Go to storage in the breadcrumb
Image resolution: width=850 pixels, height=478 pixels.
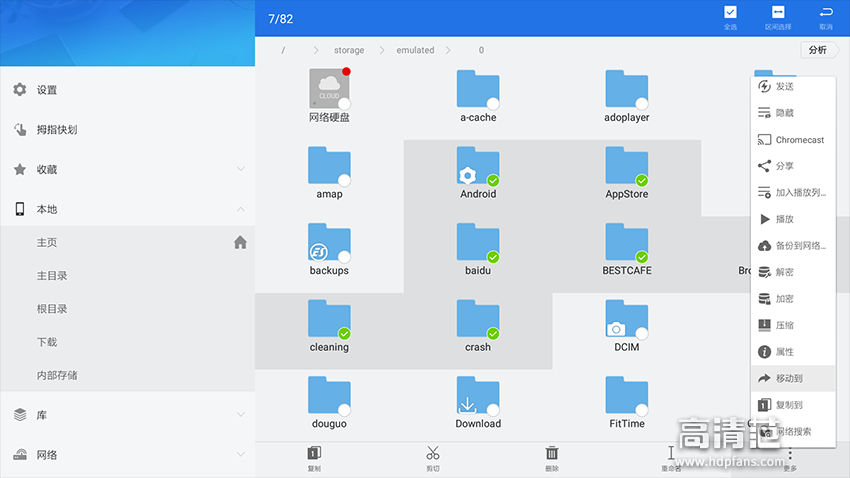349,50
